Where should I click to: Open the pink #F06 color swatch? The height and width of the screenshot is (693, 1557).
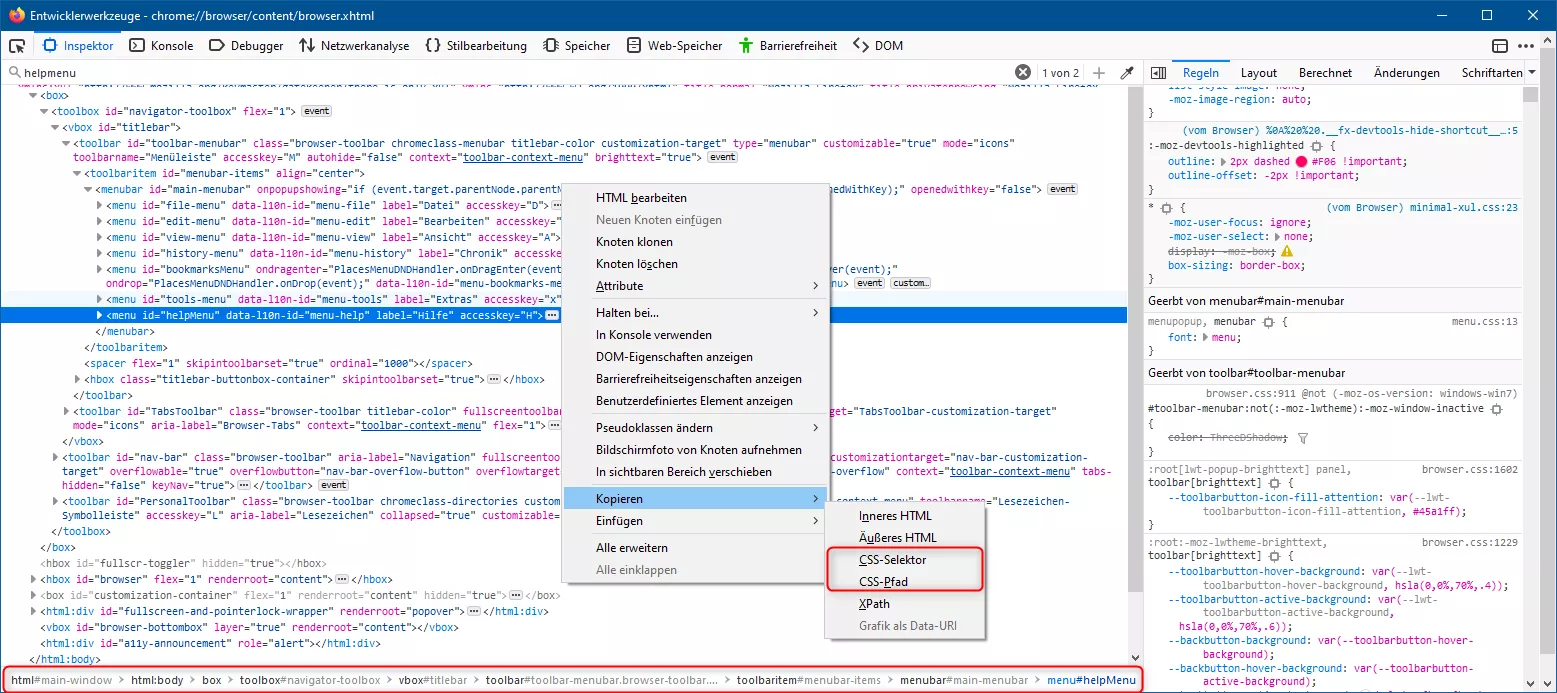tap(1301, 161)
